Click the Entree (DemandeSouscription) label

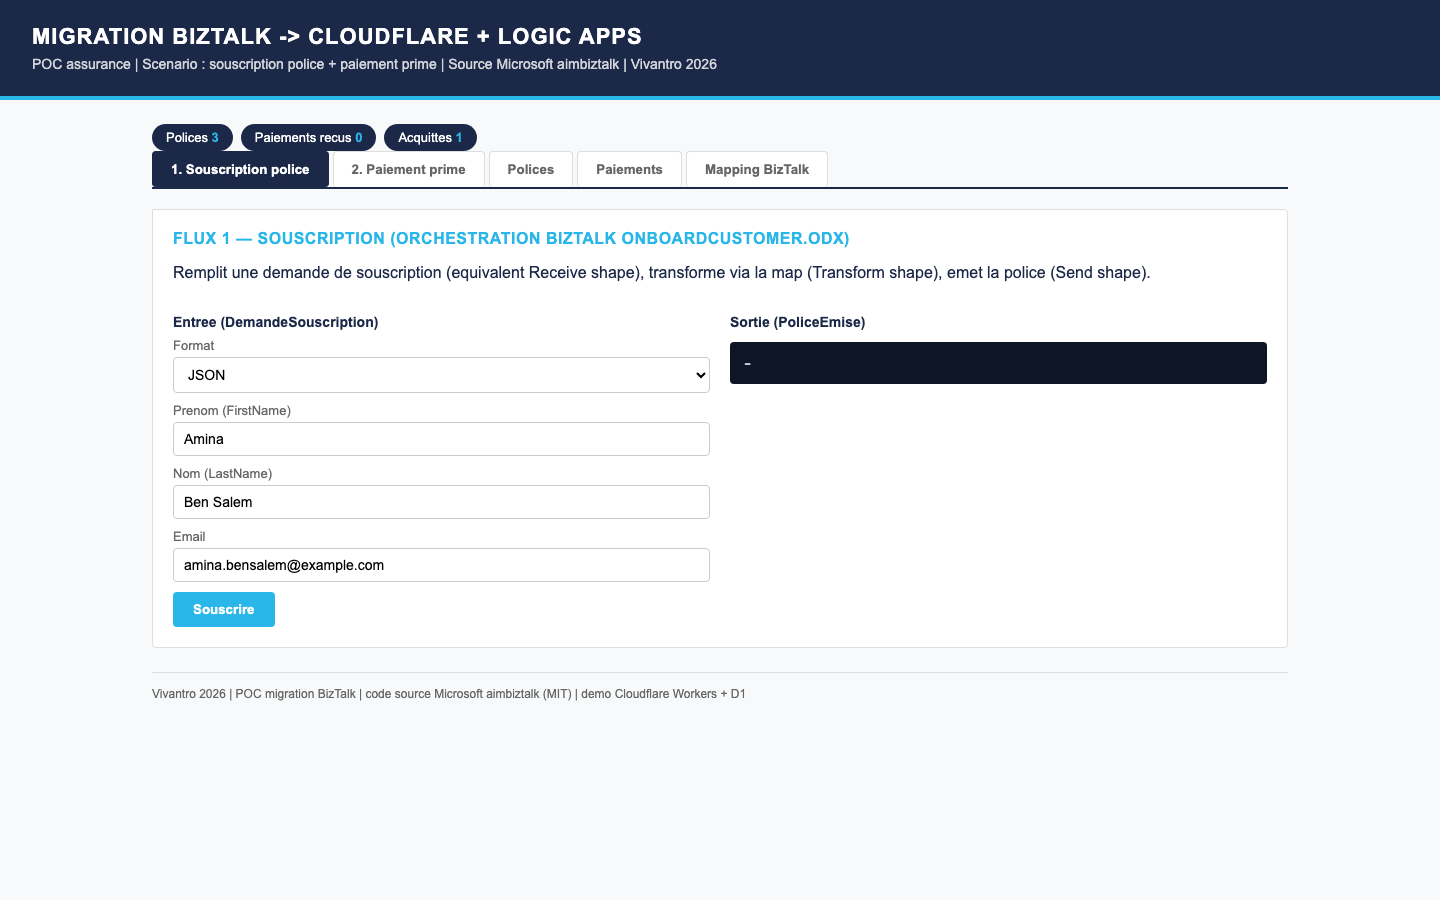pyautogui.click(x=275, y=322)
